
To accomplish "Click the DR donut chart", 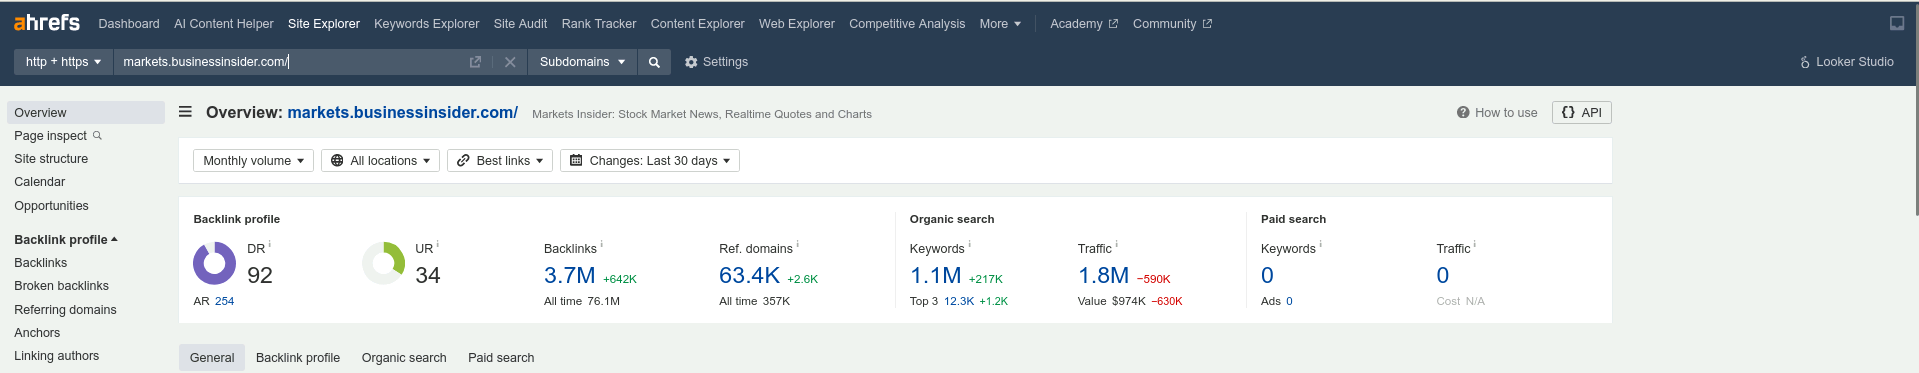I will tap(214, 263).
